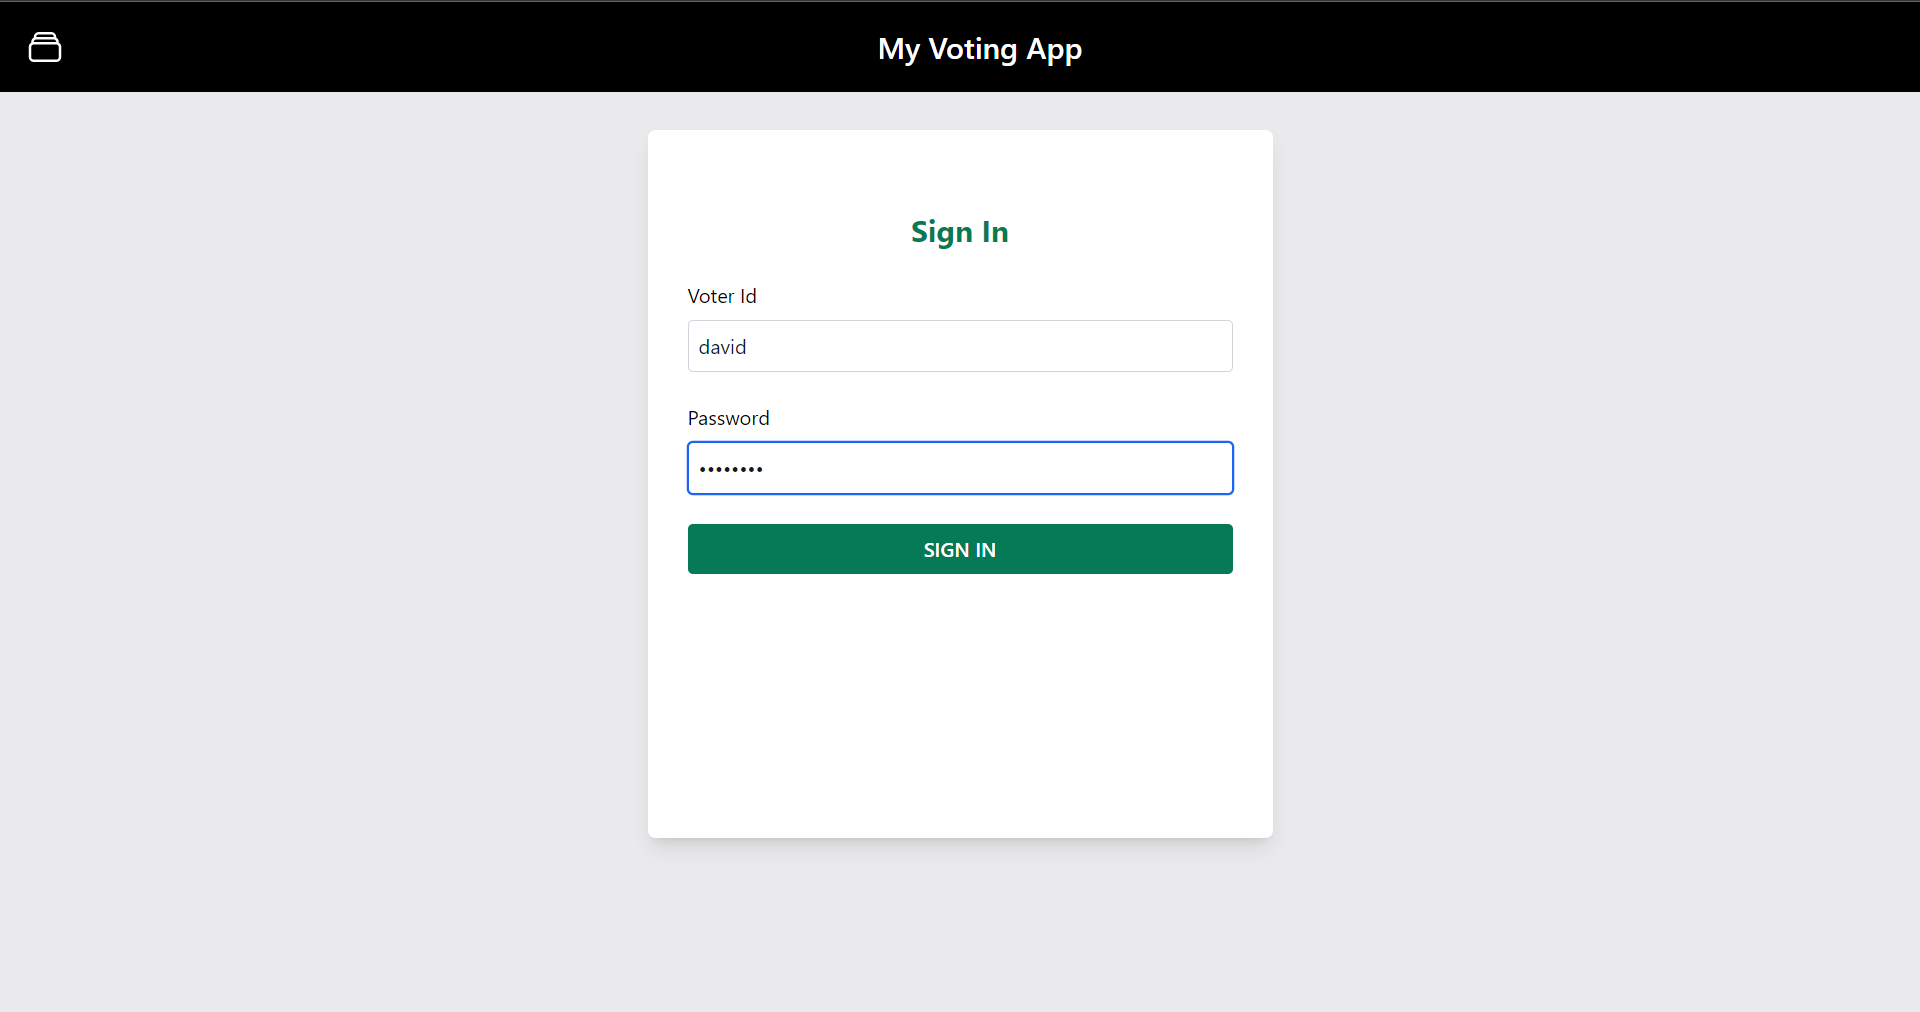Click the gray background right of the card
Image resolution: width=1920 pixels, height=1012 pixels.
1600,500
